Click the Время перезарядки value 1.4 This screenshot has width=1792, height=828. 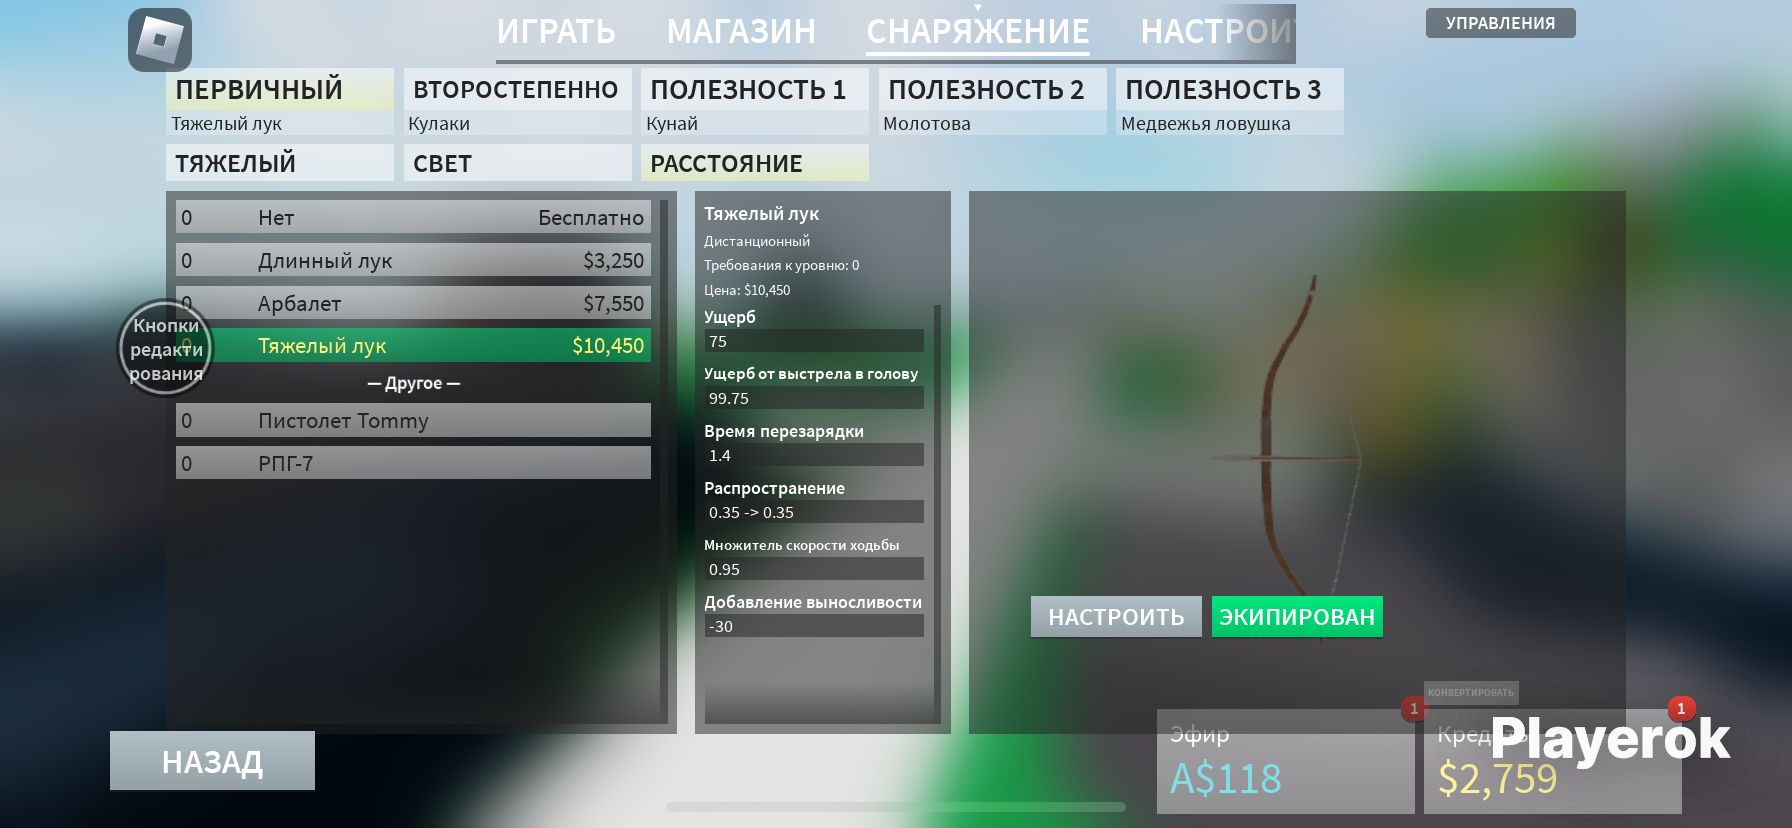814,455
